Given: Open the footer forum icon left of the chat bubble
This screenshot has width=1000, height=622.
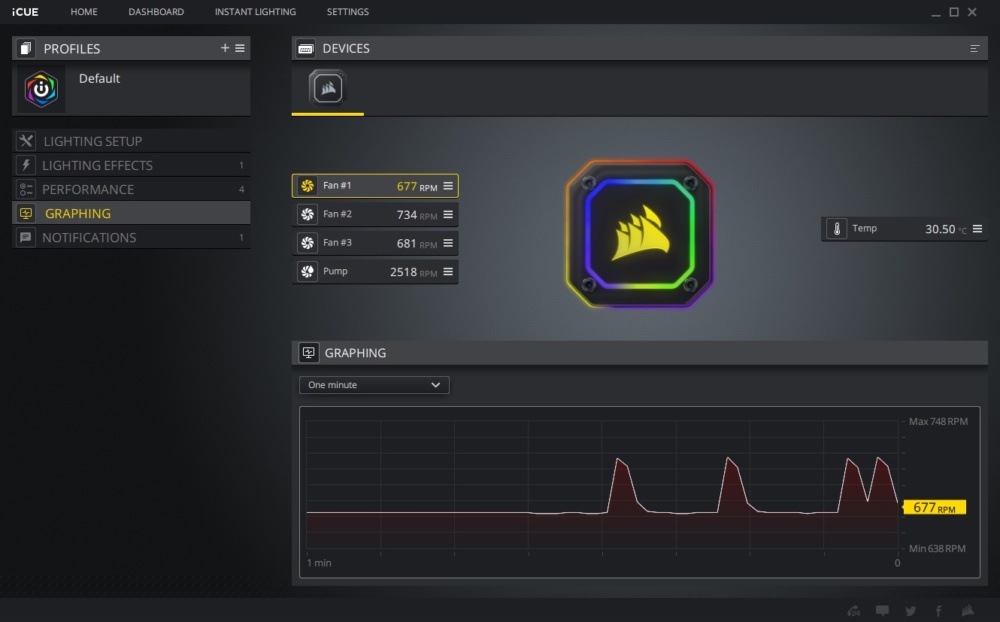Looking at the screenshot, I should click(854, 611).
